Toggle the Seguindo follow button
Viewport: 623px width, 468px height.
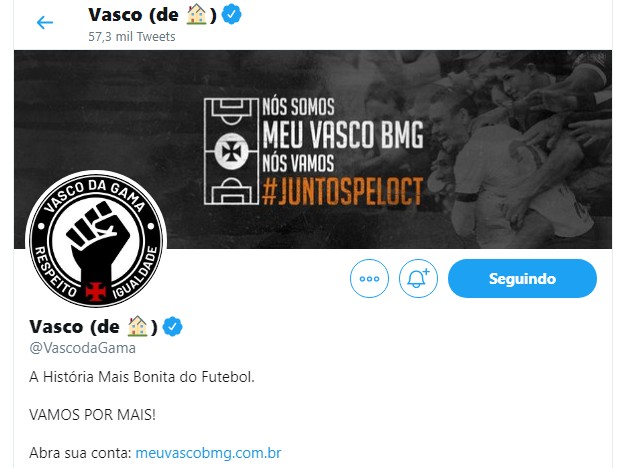522,278
